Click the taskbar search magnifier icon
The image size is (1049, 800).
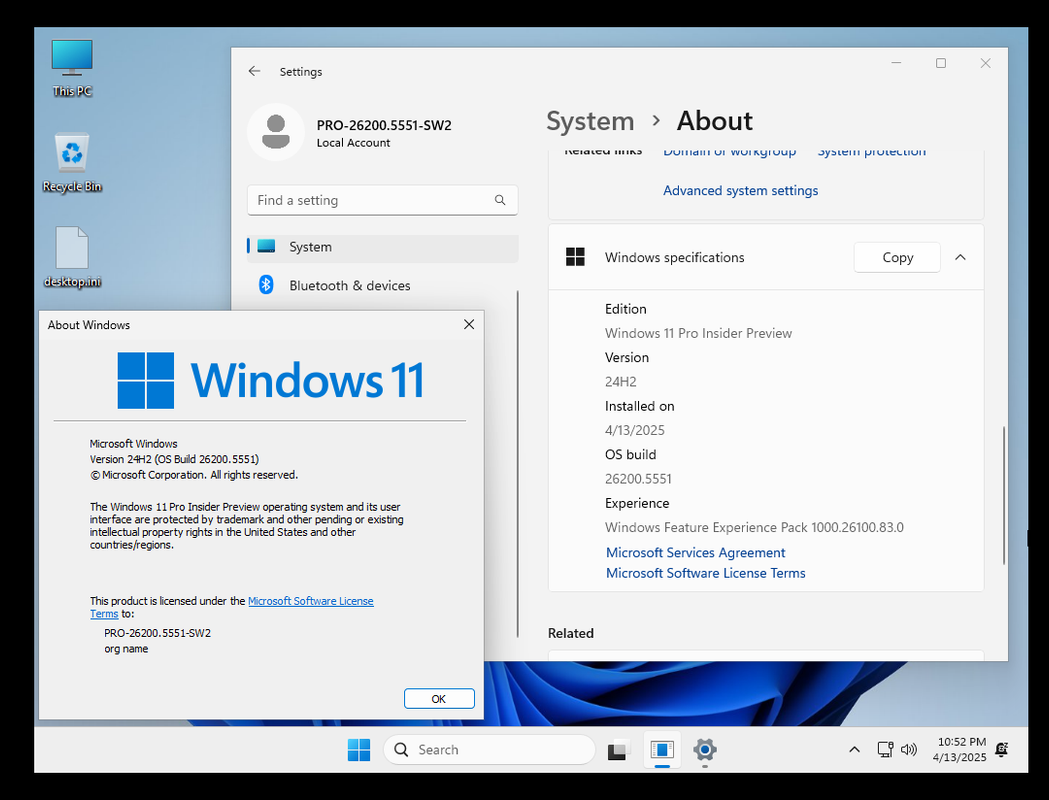click(x=401, y=750)
